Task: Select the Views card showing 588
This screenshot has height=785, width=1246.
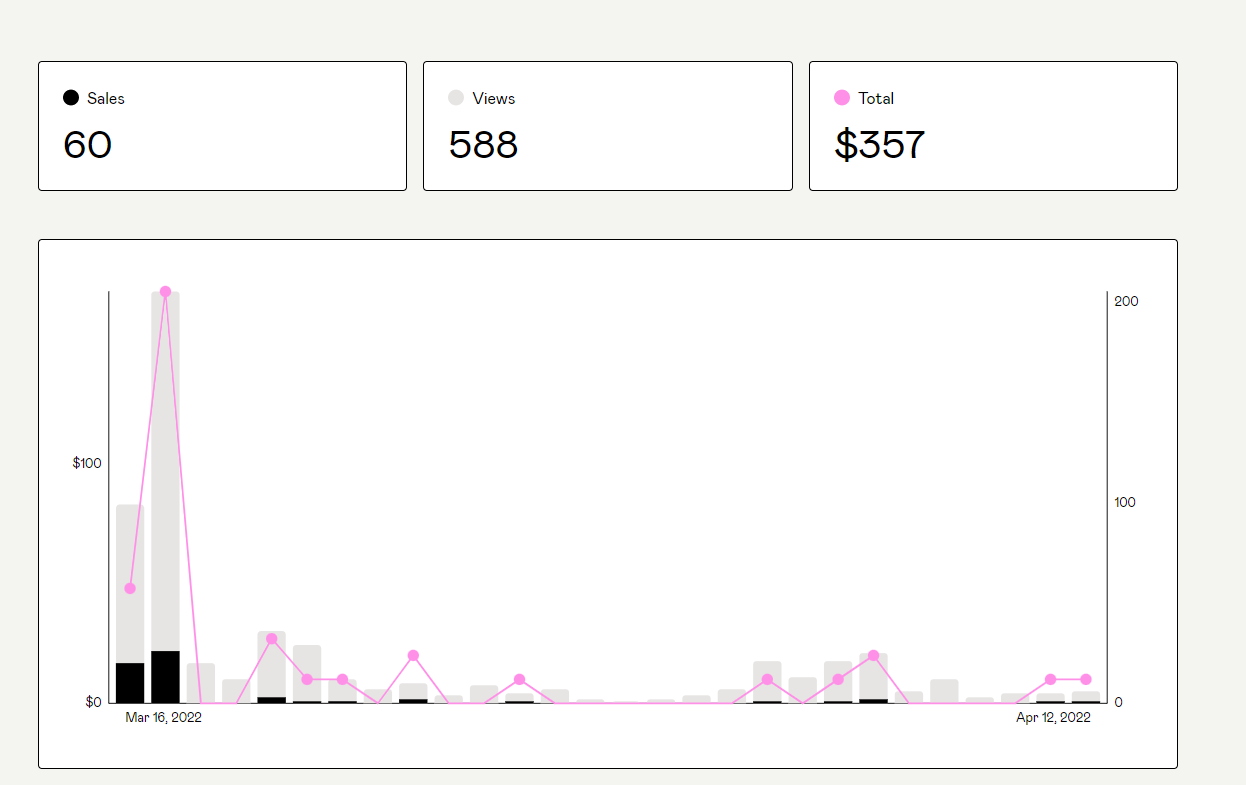Action: pyautogui.click(x=607, y=126)
